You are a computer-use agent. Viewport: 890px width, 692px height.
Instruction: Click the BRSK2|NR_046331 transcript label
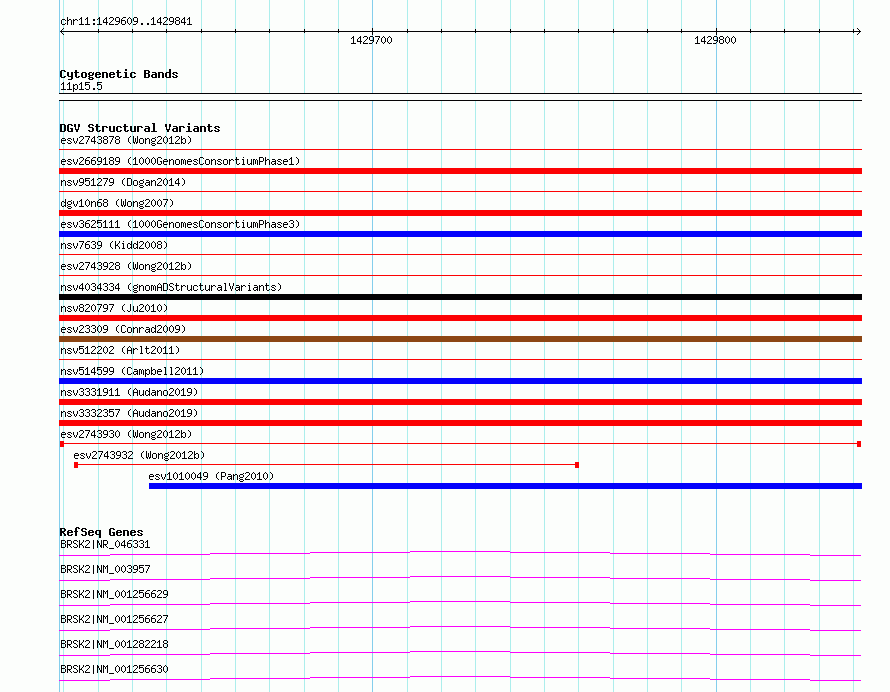[x=105, y=544]
